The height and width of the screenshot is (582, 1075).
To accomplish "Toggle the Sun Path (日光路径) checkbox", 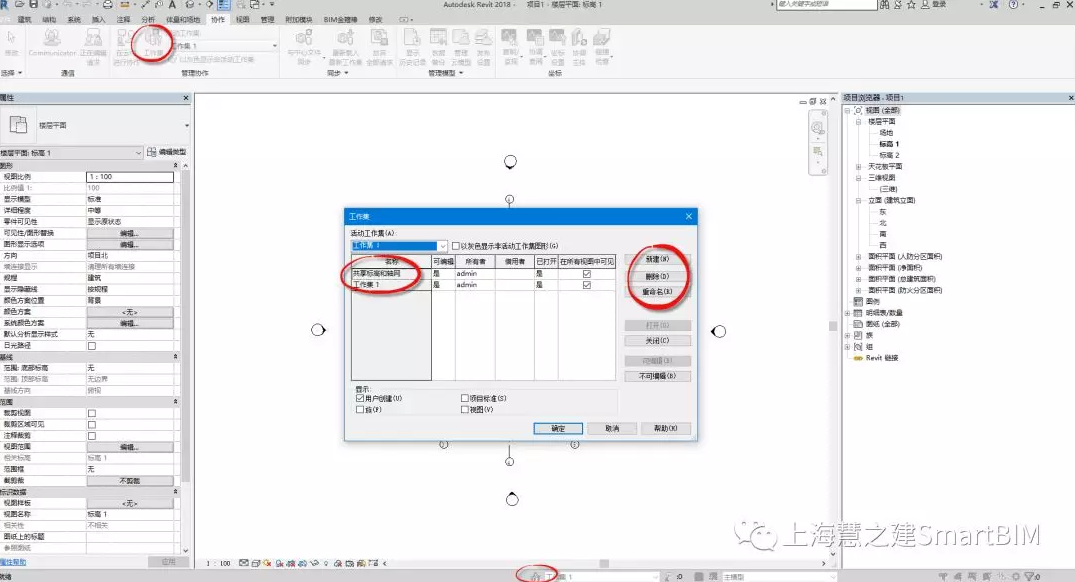I will [x=92, y=346].
